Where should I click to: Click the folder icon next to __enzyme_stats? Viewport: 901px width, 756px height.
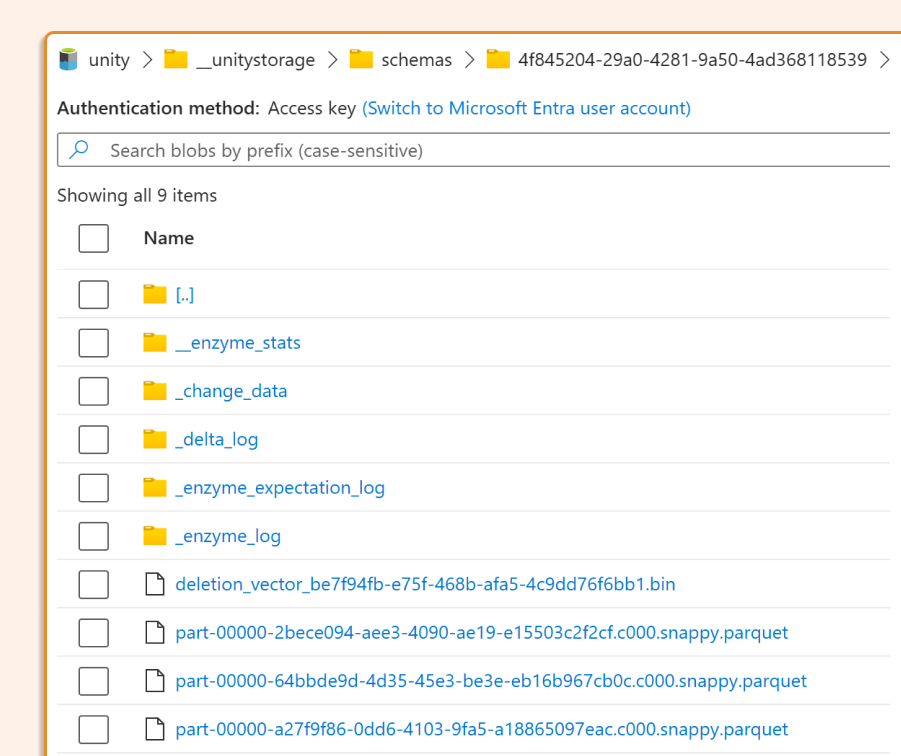click(x=155, y=342)
